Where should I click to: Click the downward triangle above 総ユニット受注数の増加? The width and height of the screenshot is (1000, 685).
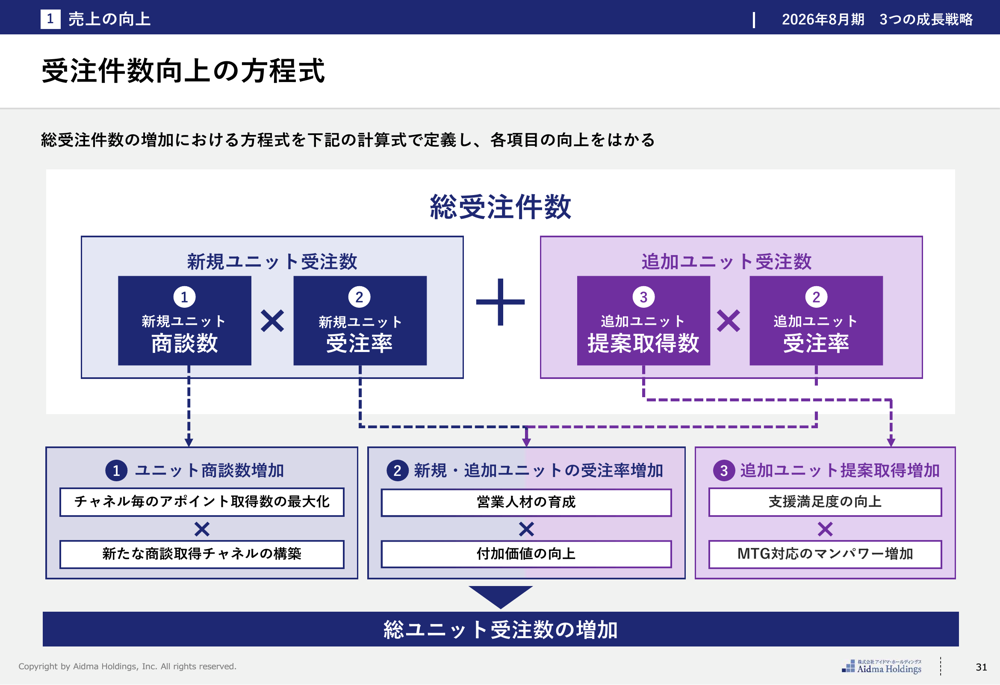coord(500,597)
